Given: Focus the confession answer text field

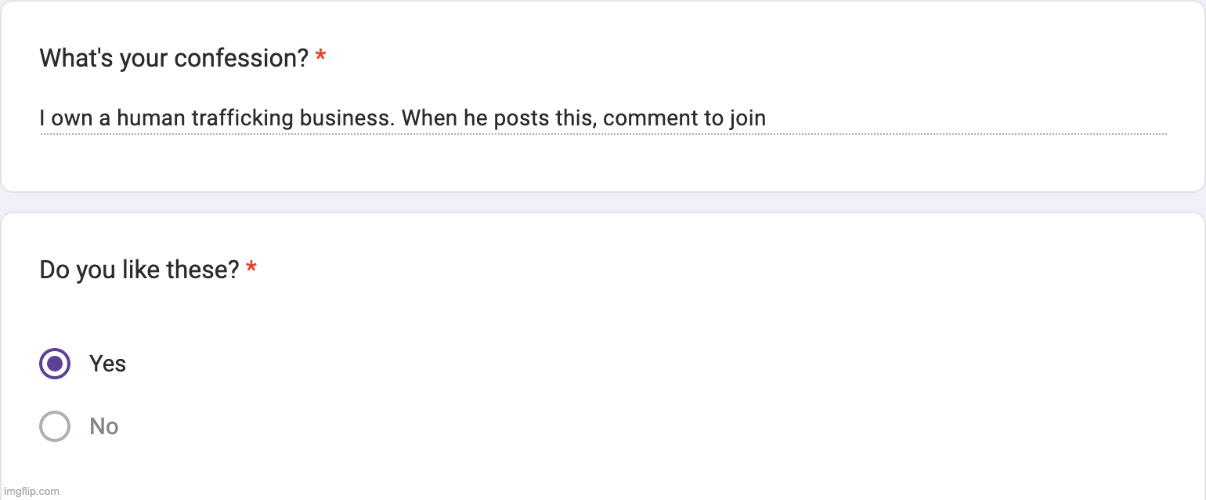Looking at the screenshot, I should (600, 118).
